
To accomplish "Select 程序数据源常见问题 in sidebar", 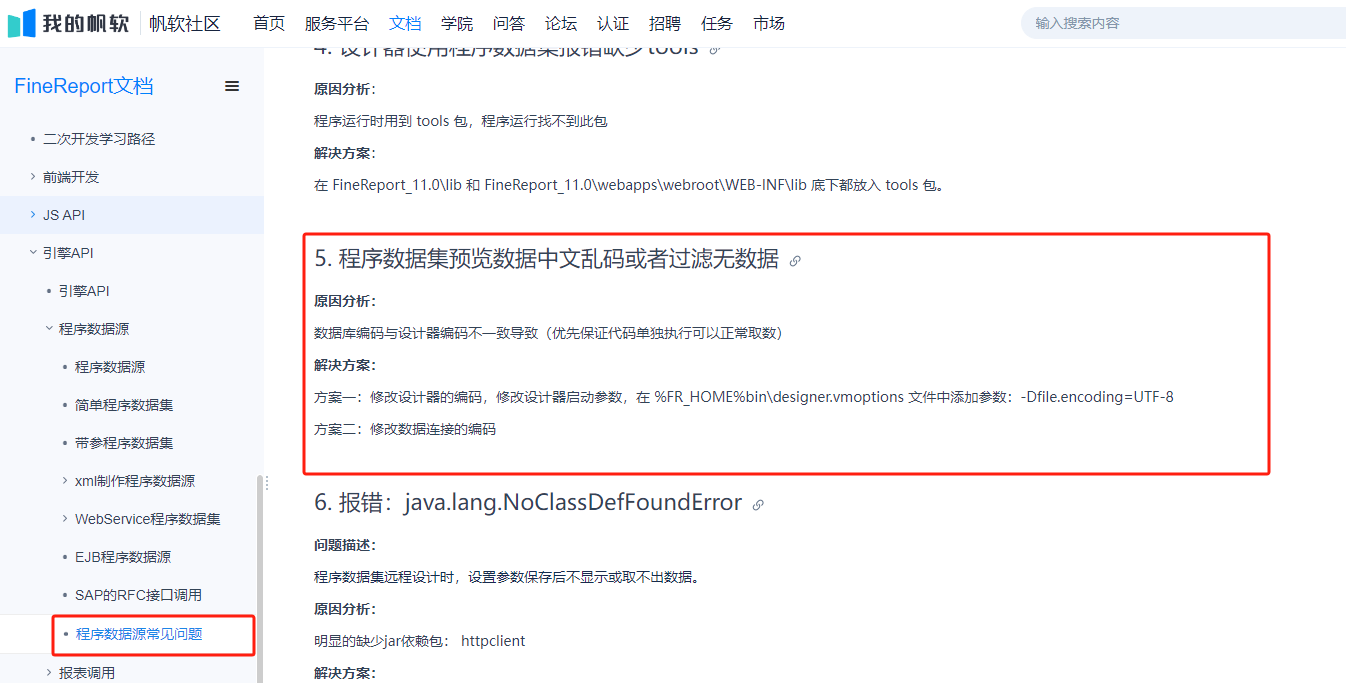I will 139,633.
